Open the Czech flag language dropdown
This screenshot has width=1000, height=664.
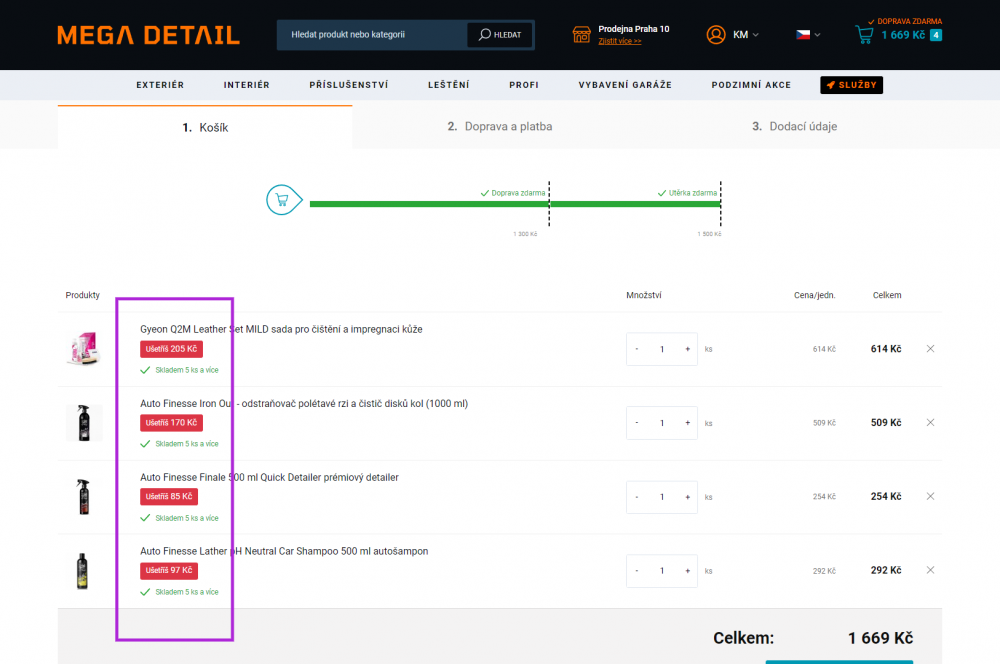click(x=807, y=34)
